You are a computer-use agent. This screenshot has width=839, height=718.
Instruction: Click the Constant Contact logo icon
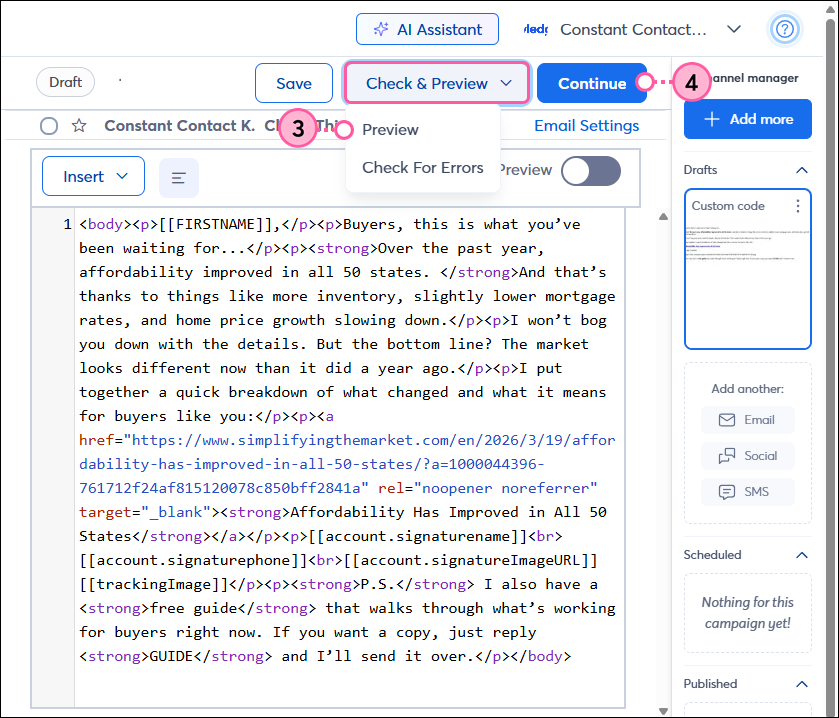[536, 29]
